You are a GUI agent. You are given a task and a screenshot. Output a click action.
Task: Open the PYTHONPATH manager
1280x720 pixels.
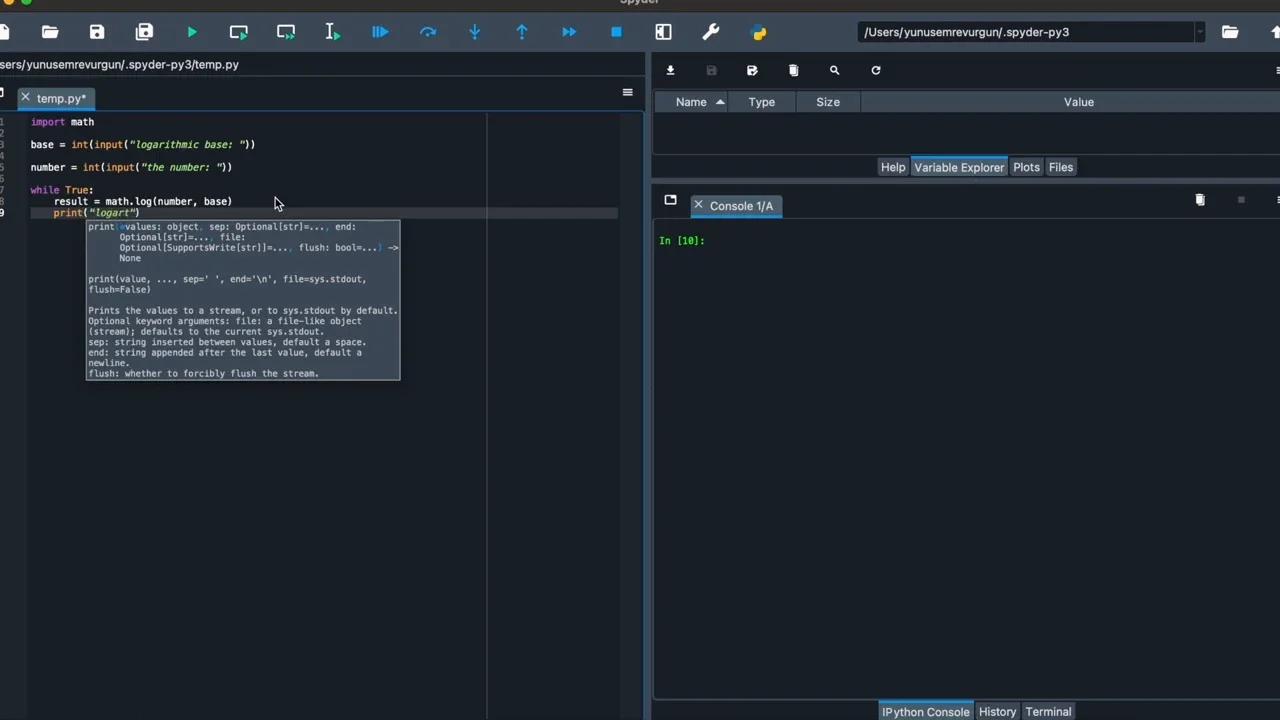click(x=759, y=32)
